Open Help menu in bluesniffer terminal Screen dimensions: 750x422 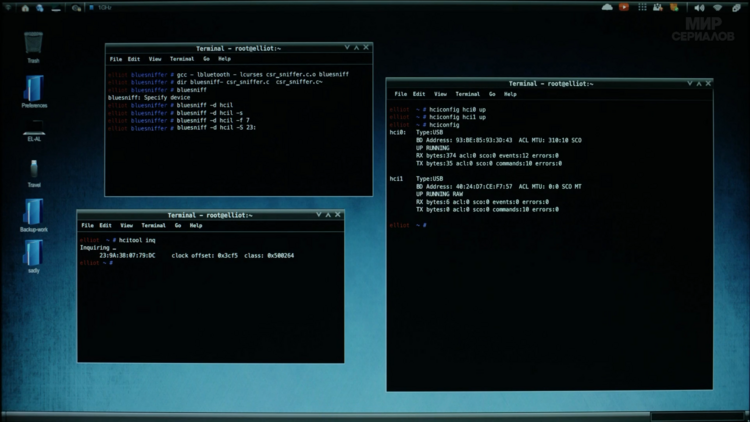click(224, 59)
